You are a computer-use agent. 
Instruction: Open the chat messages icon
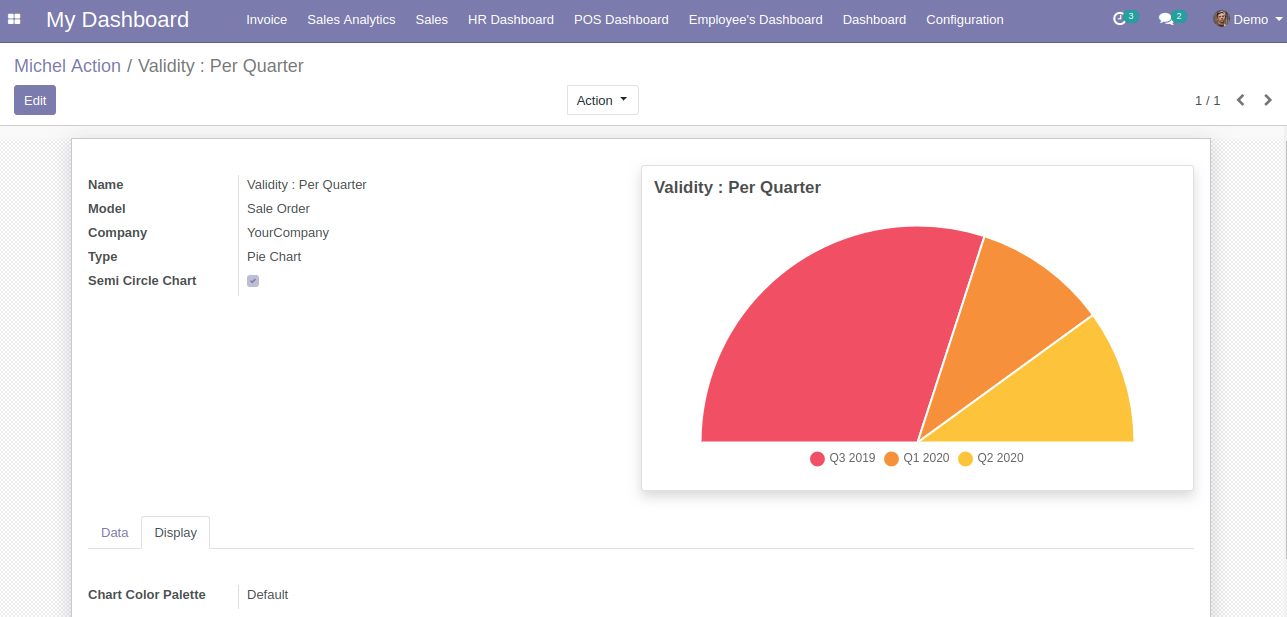coord(1165,19)
